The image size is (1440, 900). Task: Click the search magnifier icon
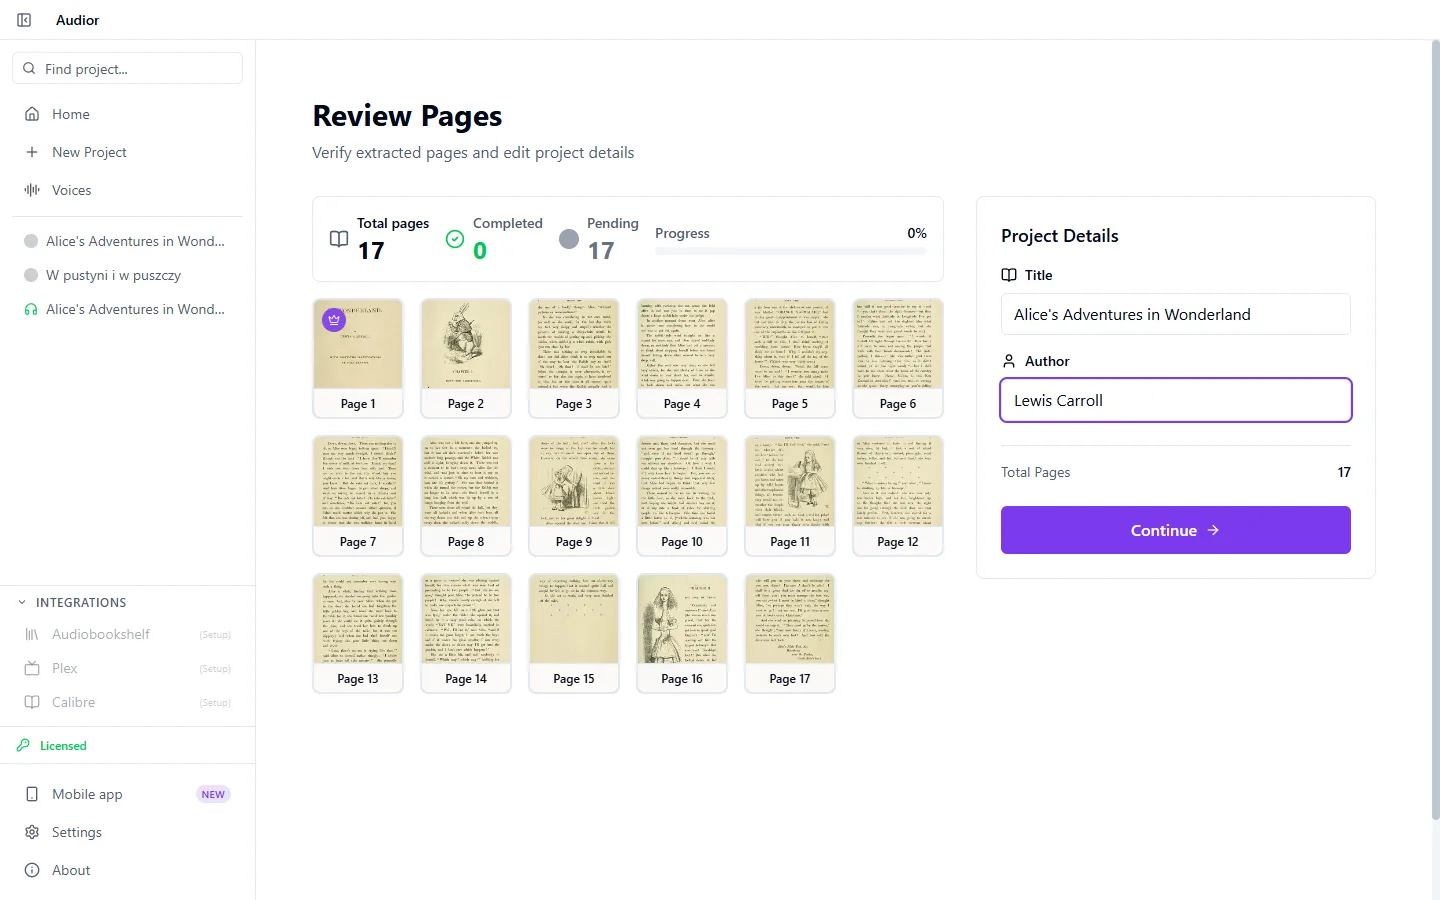29,68
